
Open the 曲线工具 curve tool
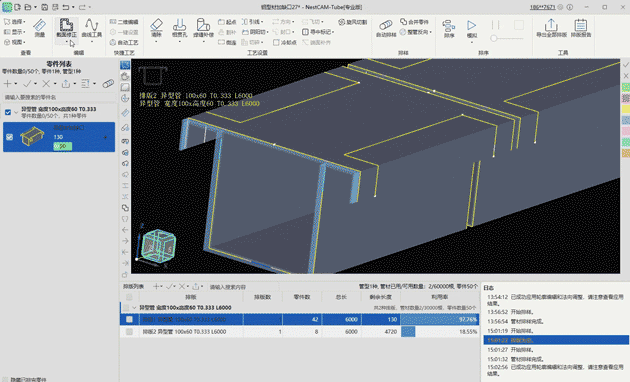coord(92,28)
